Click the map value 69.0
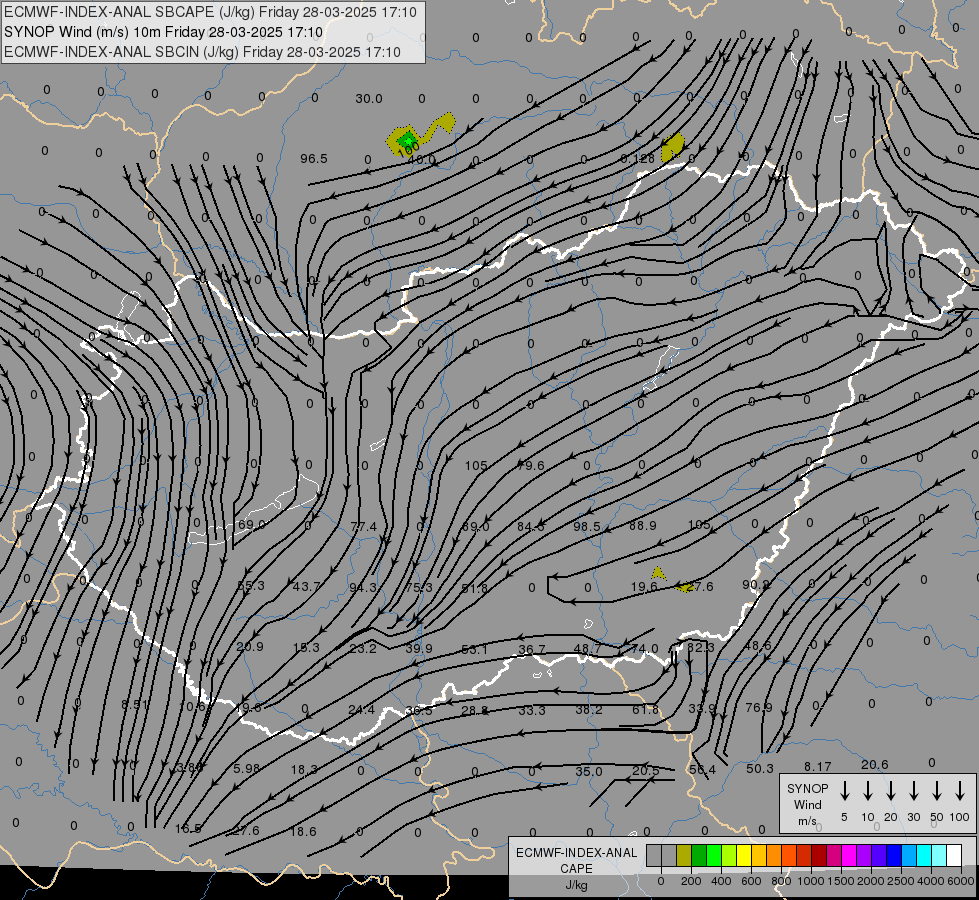This screenshot has width=979, height=900. (252, 525)
